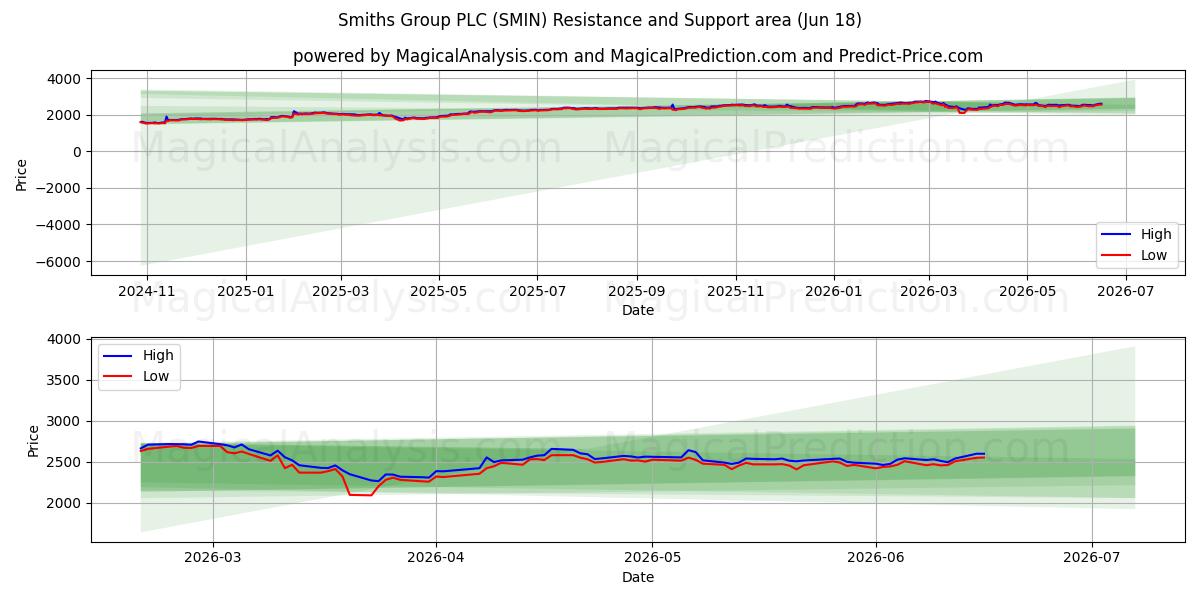1200x600 pixels.
Task: Click the '3500' y-axis label in the bottom chart
Action: [x=66, y=381]
